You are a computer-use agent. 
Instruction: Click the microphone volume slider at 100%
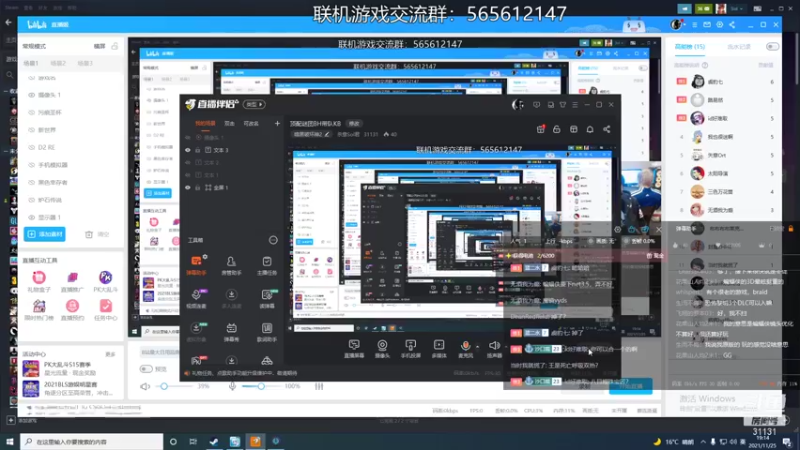tap(261, 387)
